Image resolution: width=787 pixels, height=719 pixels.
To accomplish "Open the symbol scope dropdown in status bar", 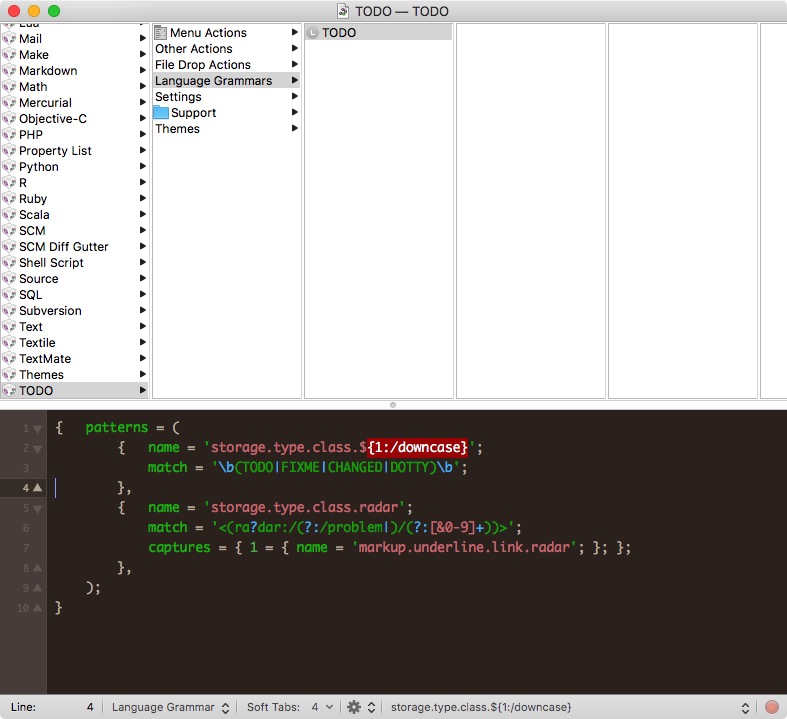I will [570, 707].
